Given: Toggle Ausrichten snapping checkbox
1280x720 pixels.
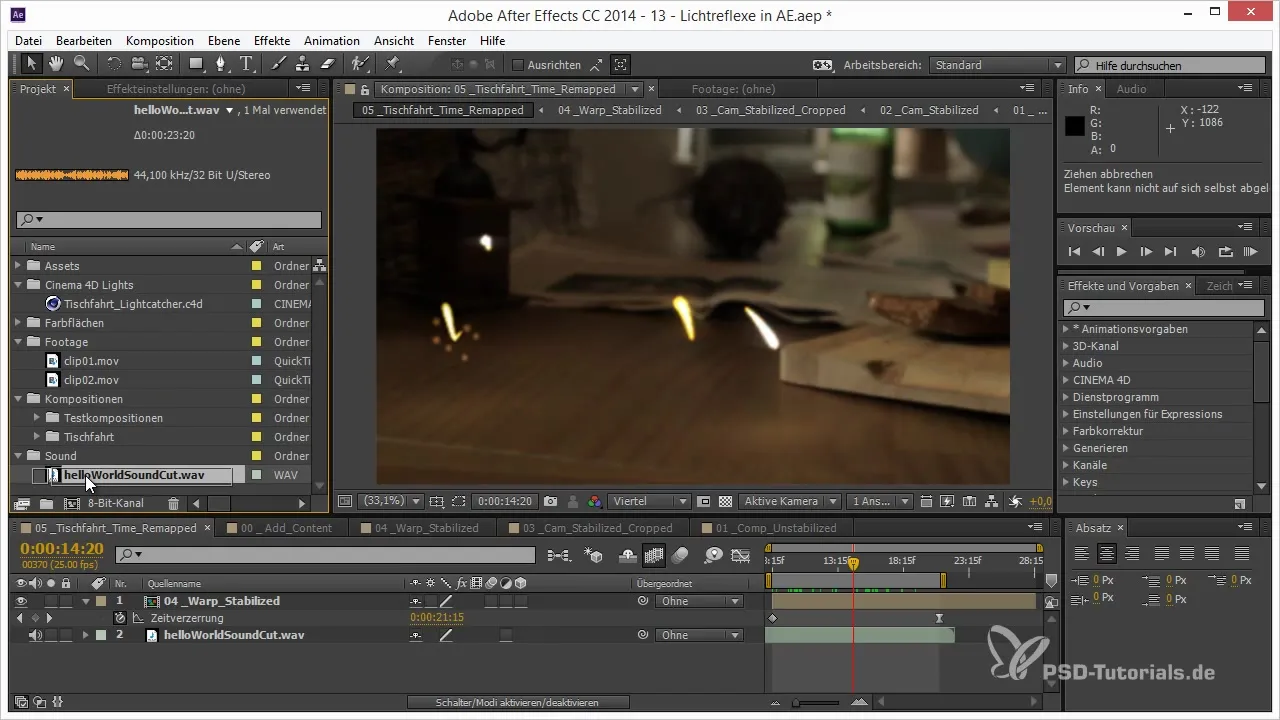Looking at the screenshot, I should [x=517, y=65].
